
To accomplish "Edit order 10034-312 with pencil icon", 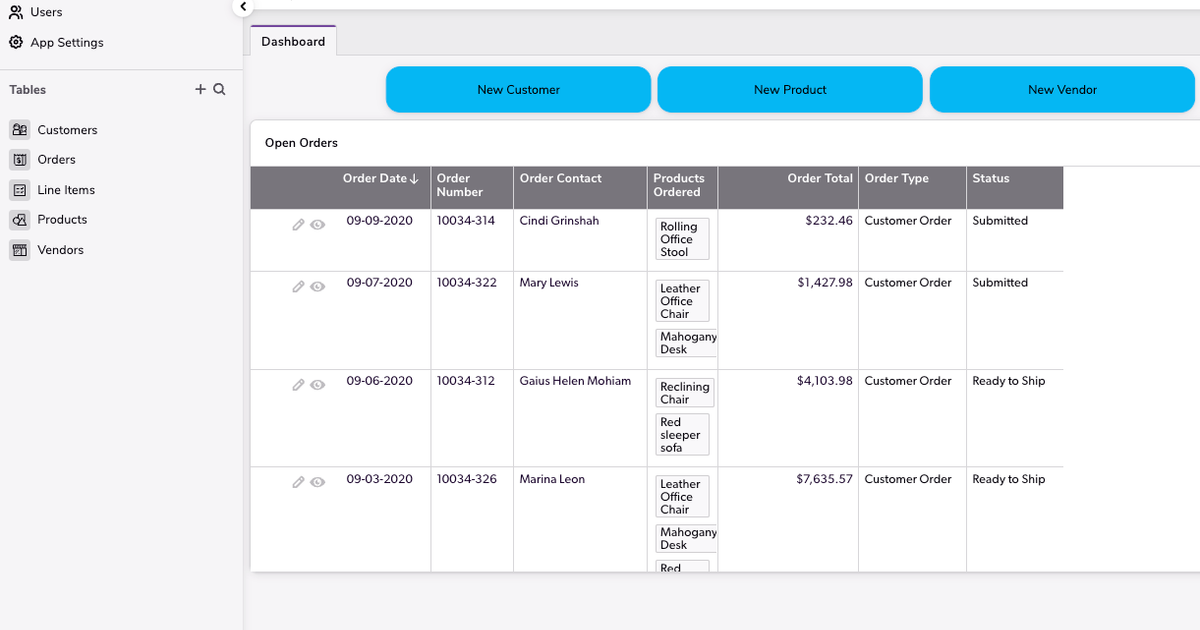I will click(x=298, y=385).
